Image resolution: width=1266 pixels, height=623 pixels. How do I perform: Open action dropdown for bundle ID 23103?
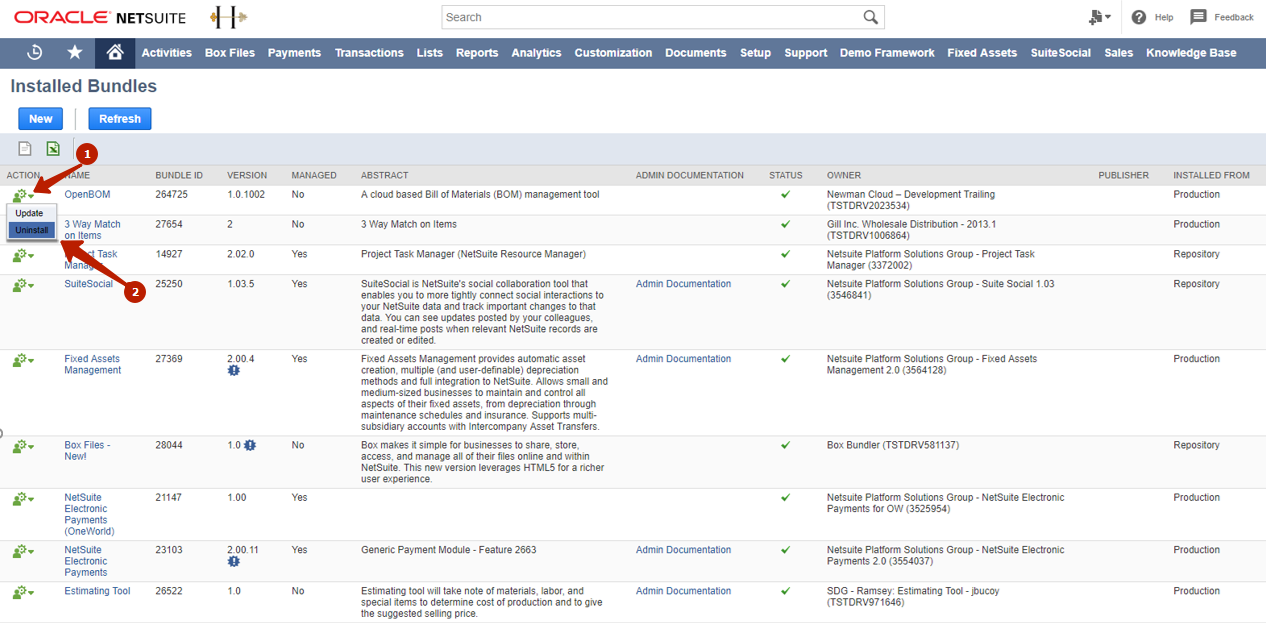pos(23,551)
